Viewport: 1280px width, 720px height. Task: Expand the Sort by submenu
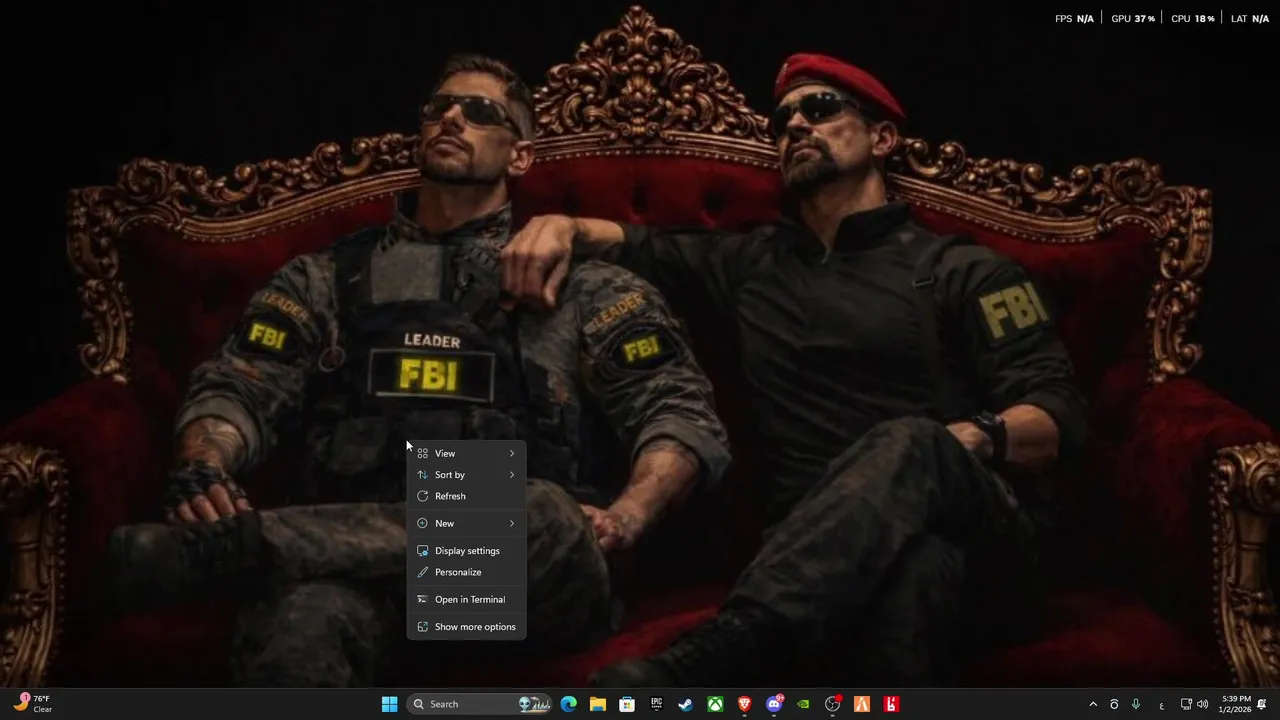coord(466,475)
